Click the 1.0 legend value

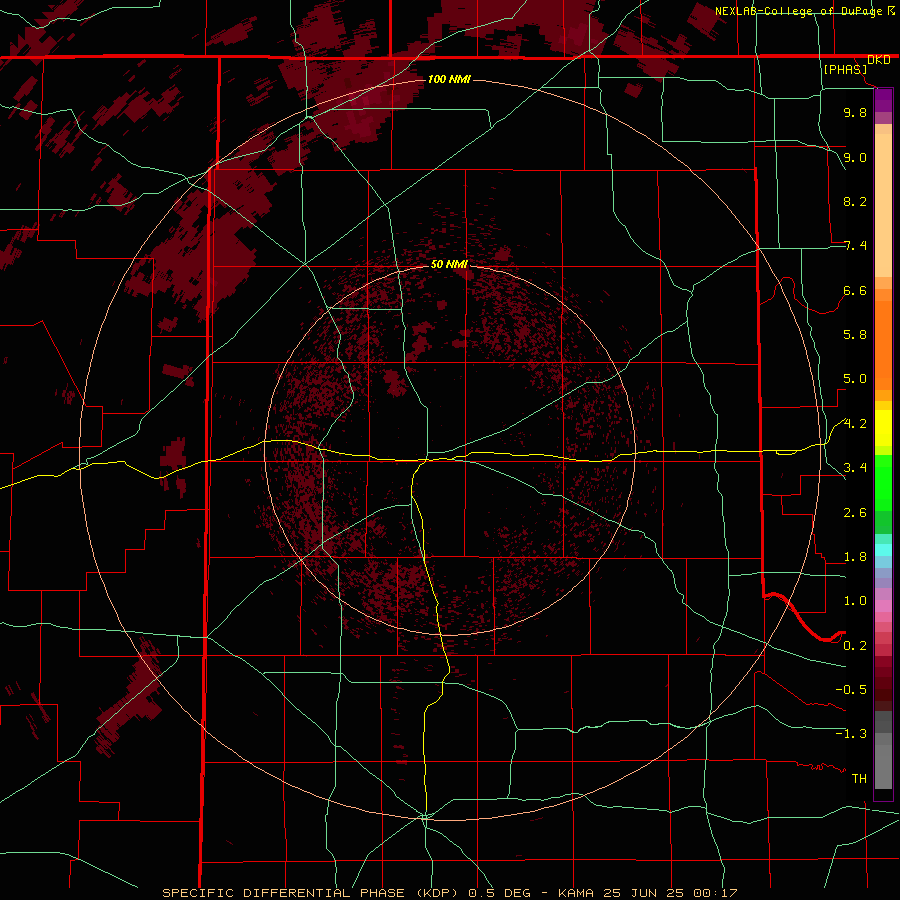[855, 601]
